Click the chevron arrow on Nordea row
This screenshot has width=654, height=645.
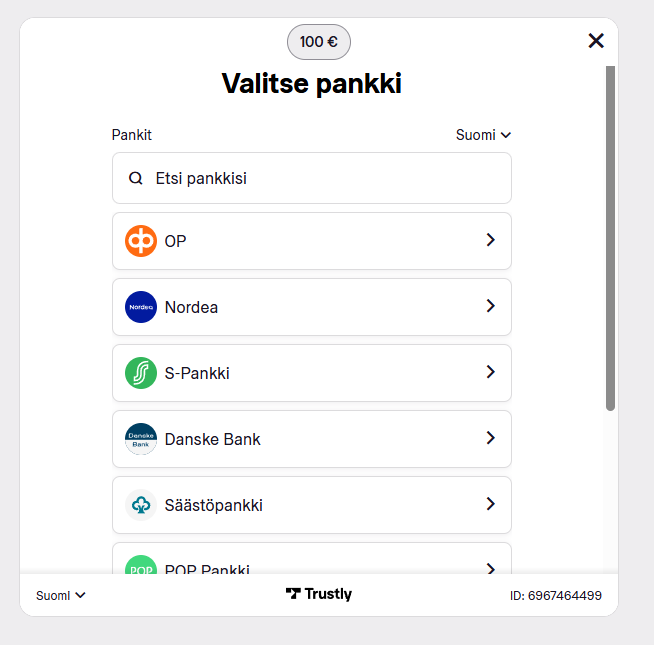click(x=490, y=306)
